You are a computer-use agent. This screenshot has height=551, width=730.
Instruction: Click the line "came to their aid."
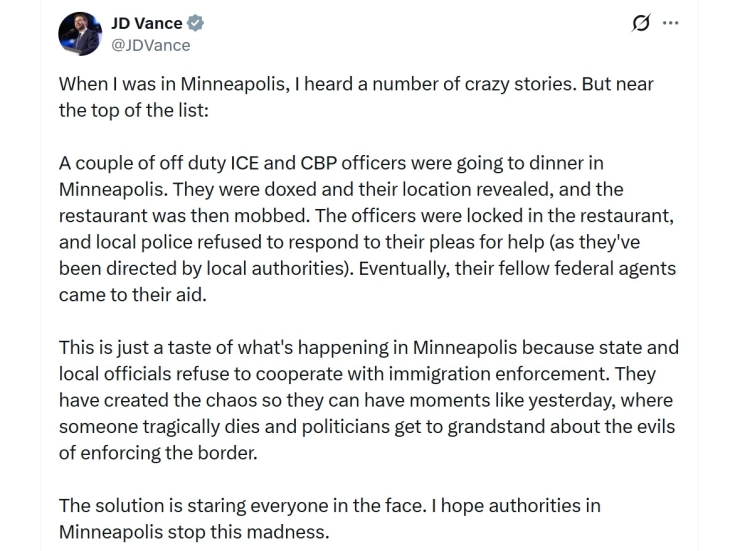135,294
